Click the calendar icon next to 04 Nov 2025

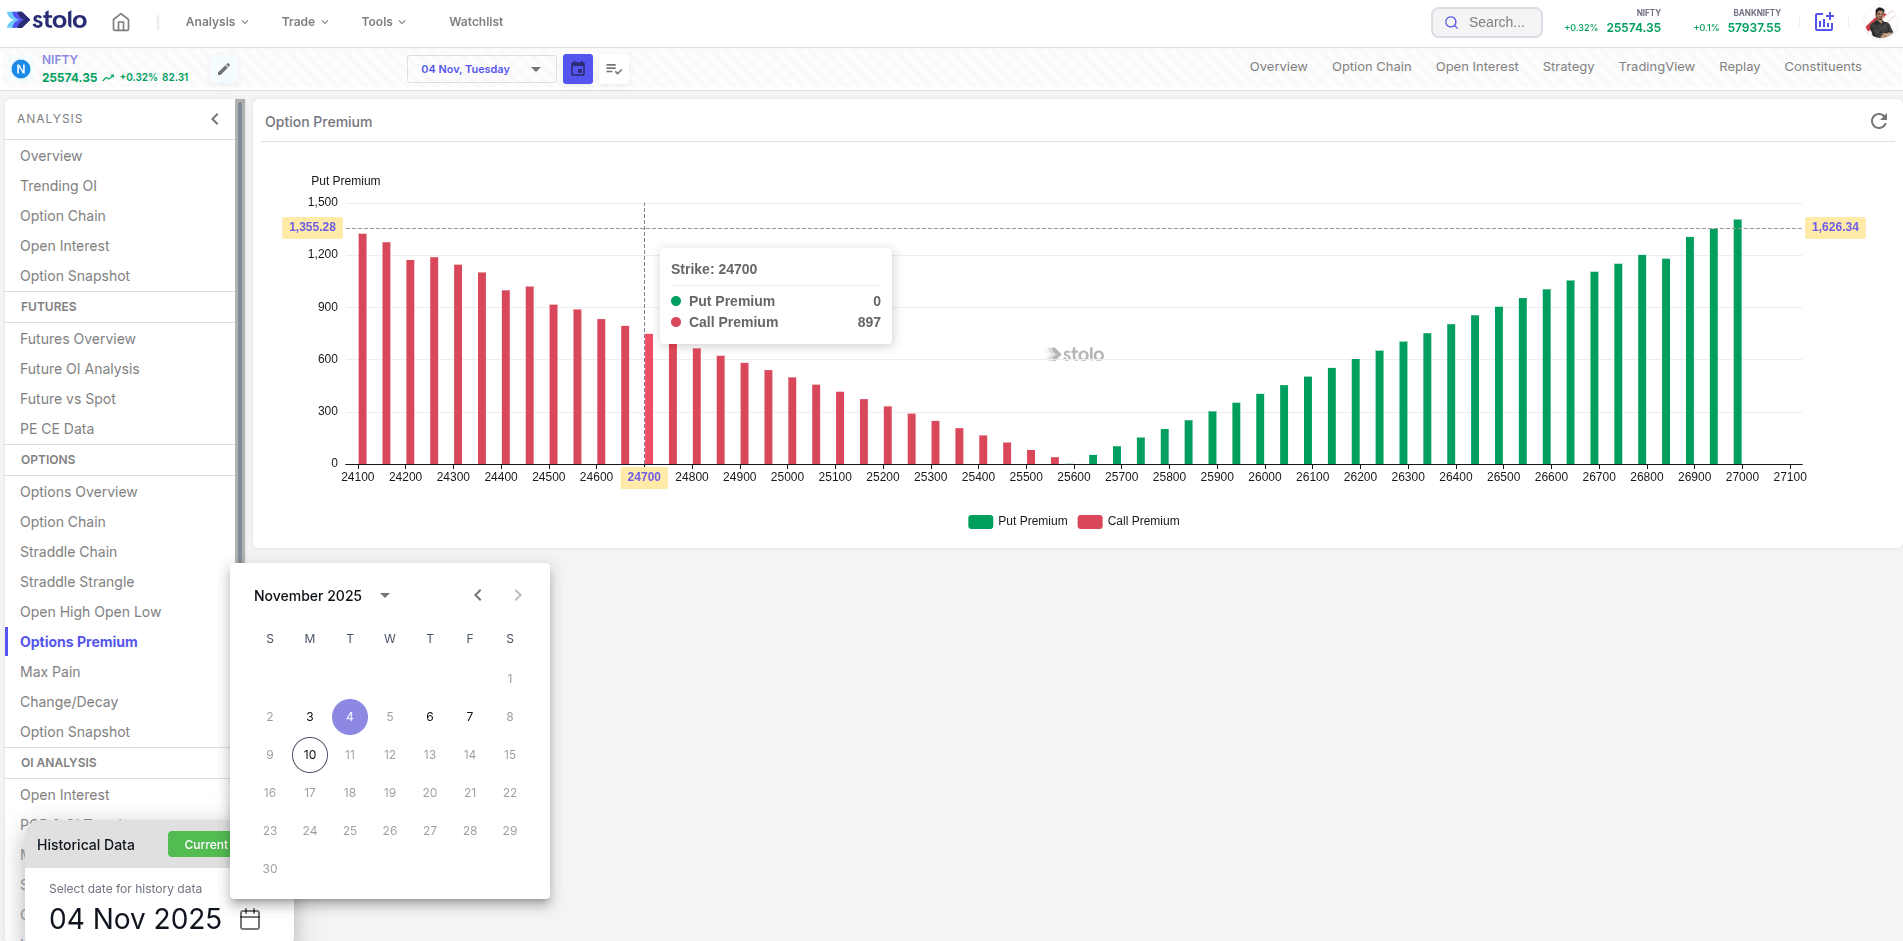click(249, 918)
